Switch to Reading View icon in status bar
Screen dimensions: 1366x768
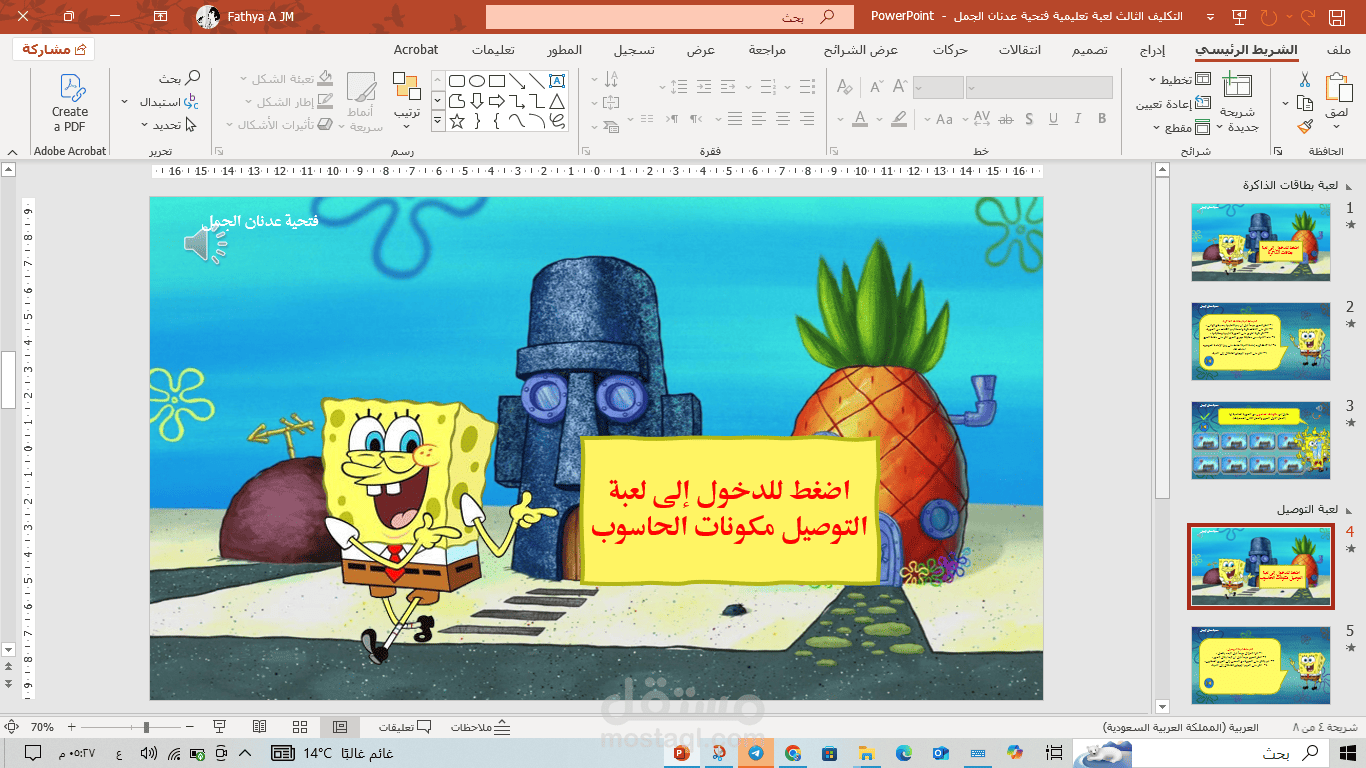point(259,727)
